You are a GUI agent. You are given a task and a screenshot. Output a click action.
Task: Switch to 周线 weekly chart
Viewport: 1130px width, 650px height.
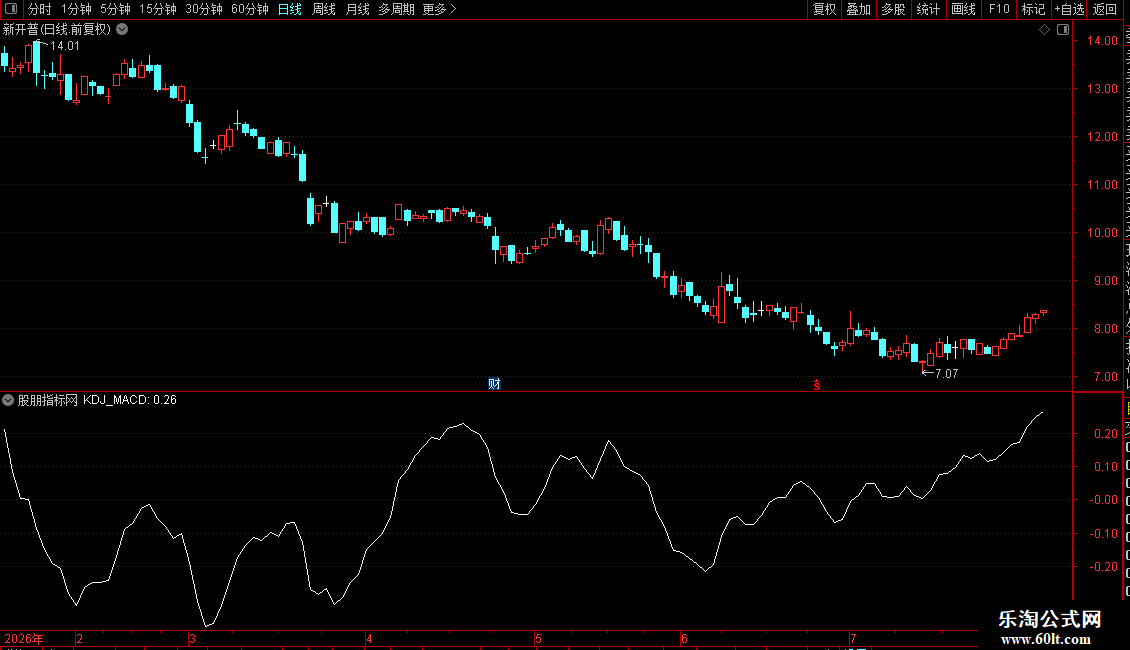coord(324,9)
